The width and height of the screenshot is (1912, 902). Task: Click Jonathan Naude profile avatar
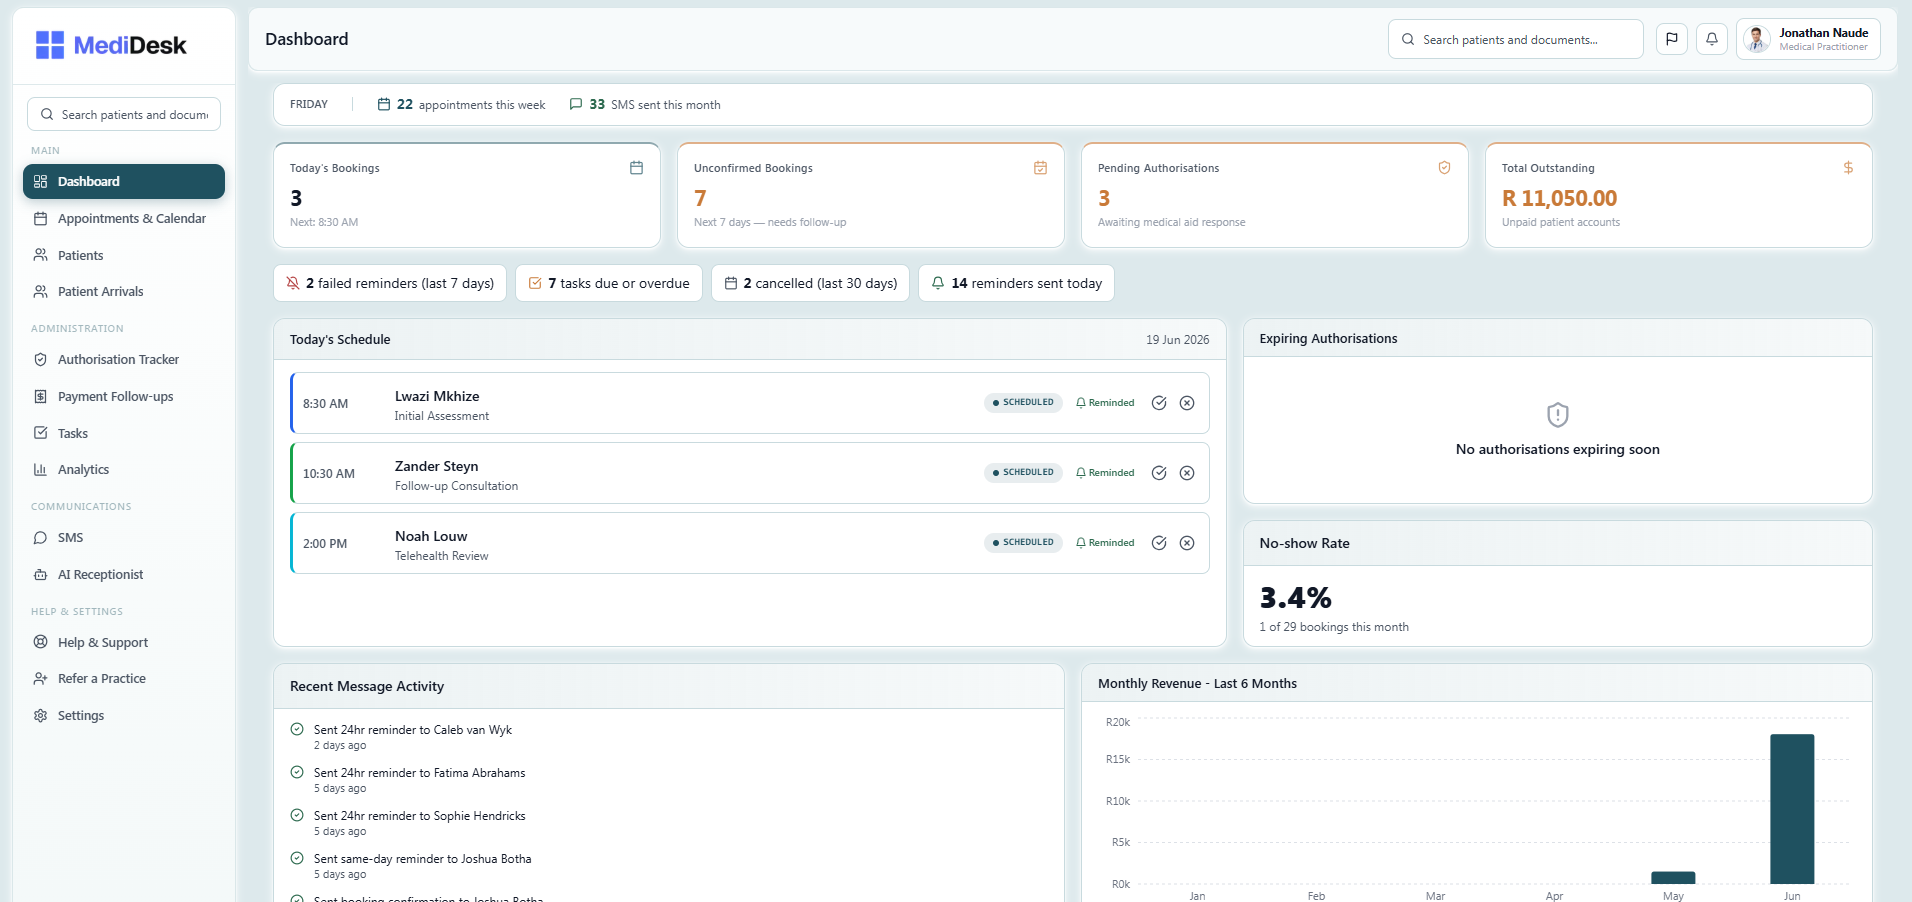click(x=1757, y=39)
